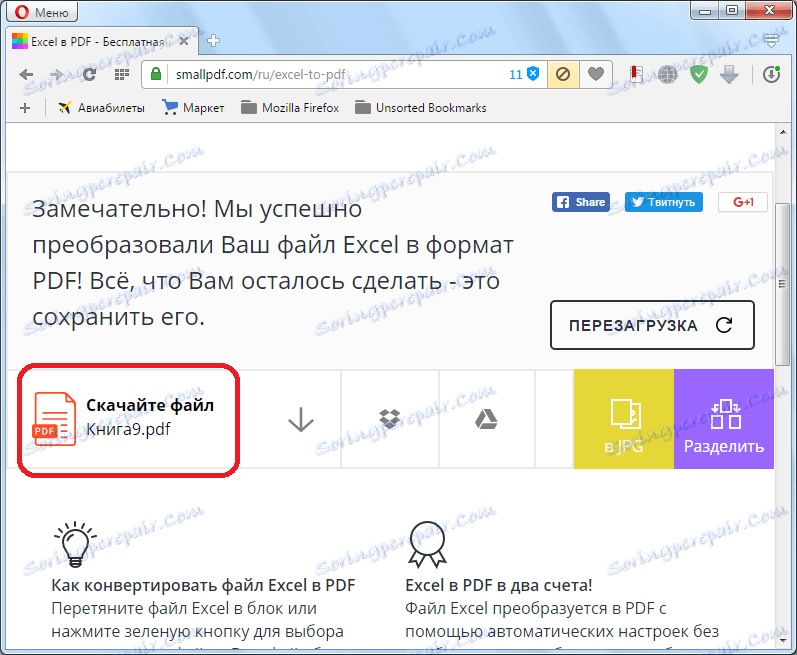Viewport: 797px width, 655px height.
Task: Focus the smallpdf.com address field
Action: 335,75
